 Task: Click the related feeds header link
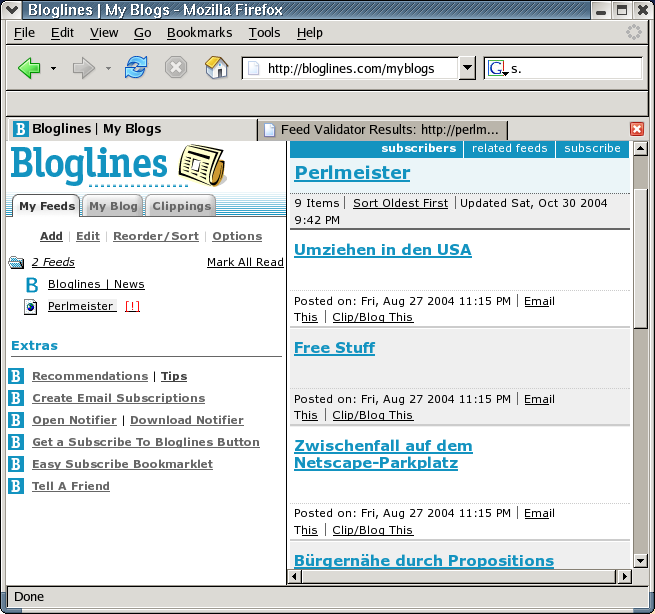(510, 148)
